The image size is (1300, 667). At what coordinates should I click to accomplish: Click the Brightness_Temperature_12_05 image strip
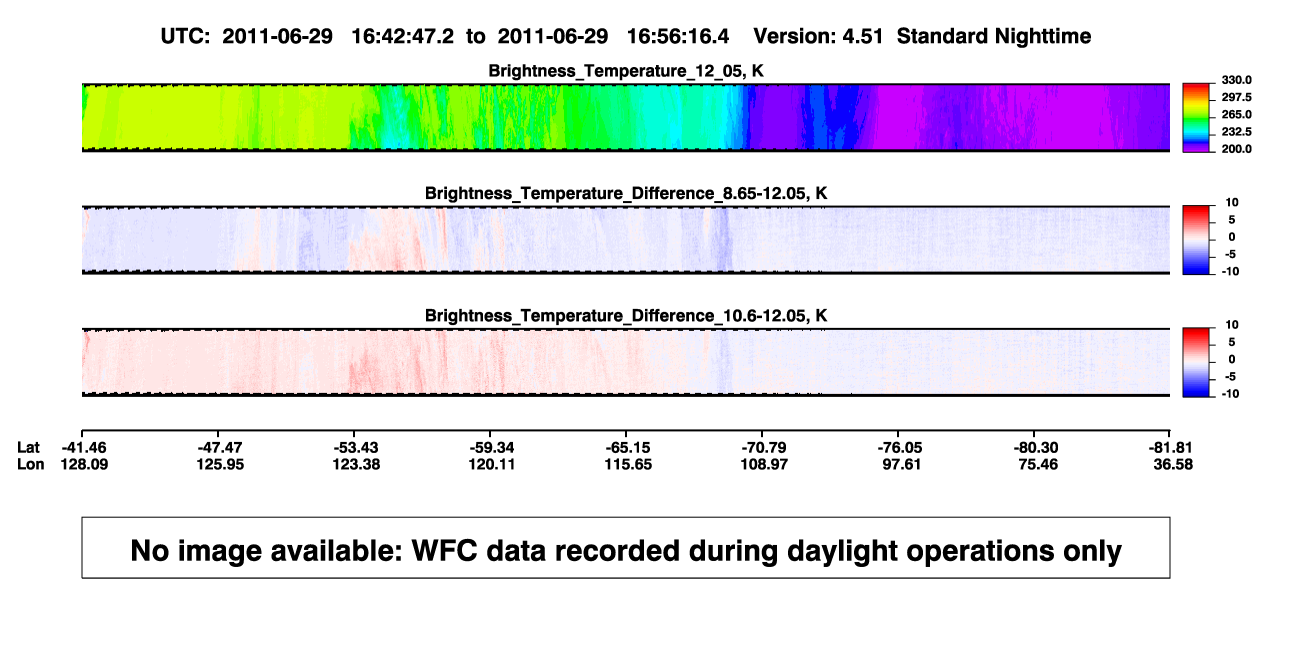coord(625,118)
